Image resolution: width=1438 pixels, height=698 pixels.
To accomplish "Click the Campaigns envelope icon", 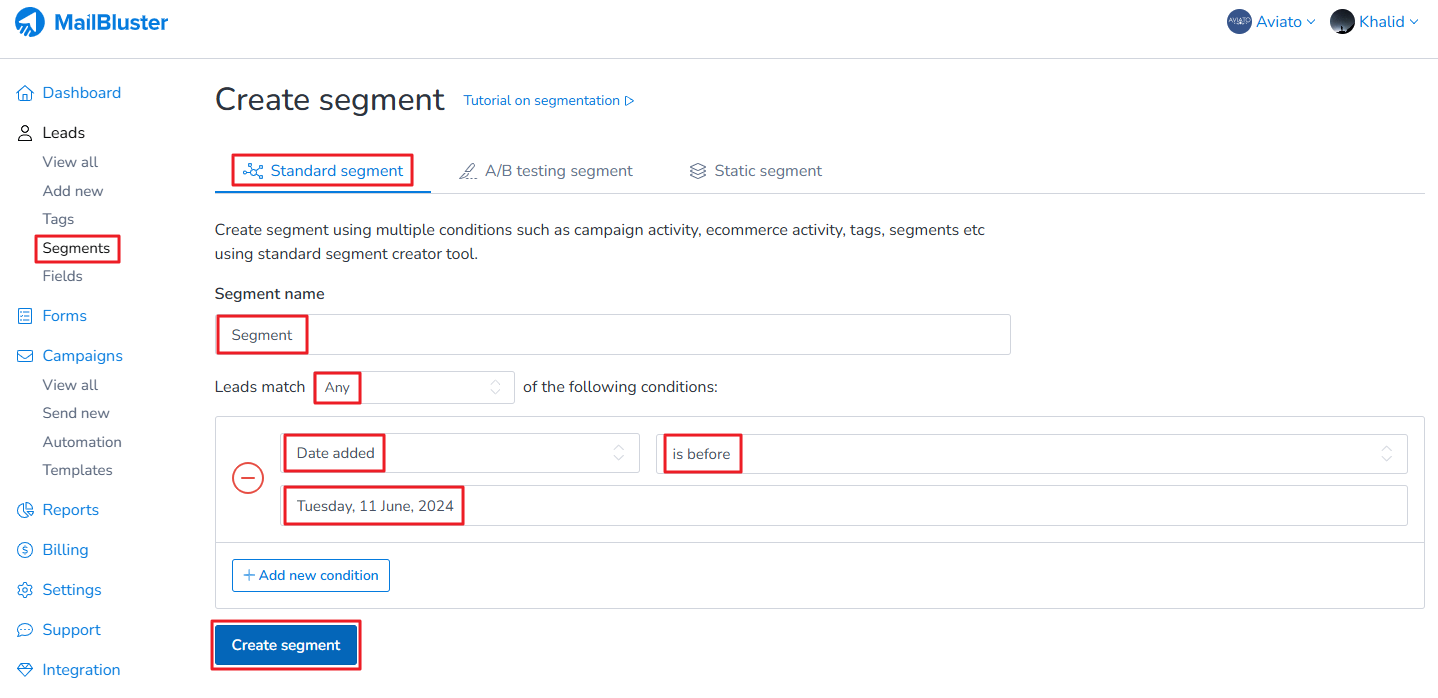I will (26, 356).
